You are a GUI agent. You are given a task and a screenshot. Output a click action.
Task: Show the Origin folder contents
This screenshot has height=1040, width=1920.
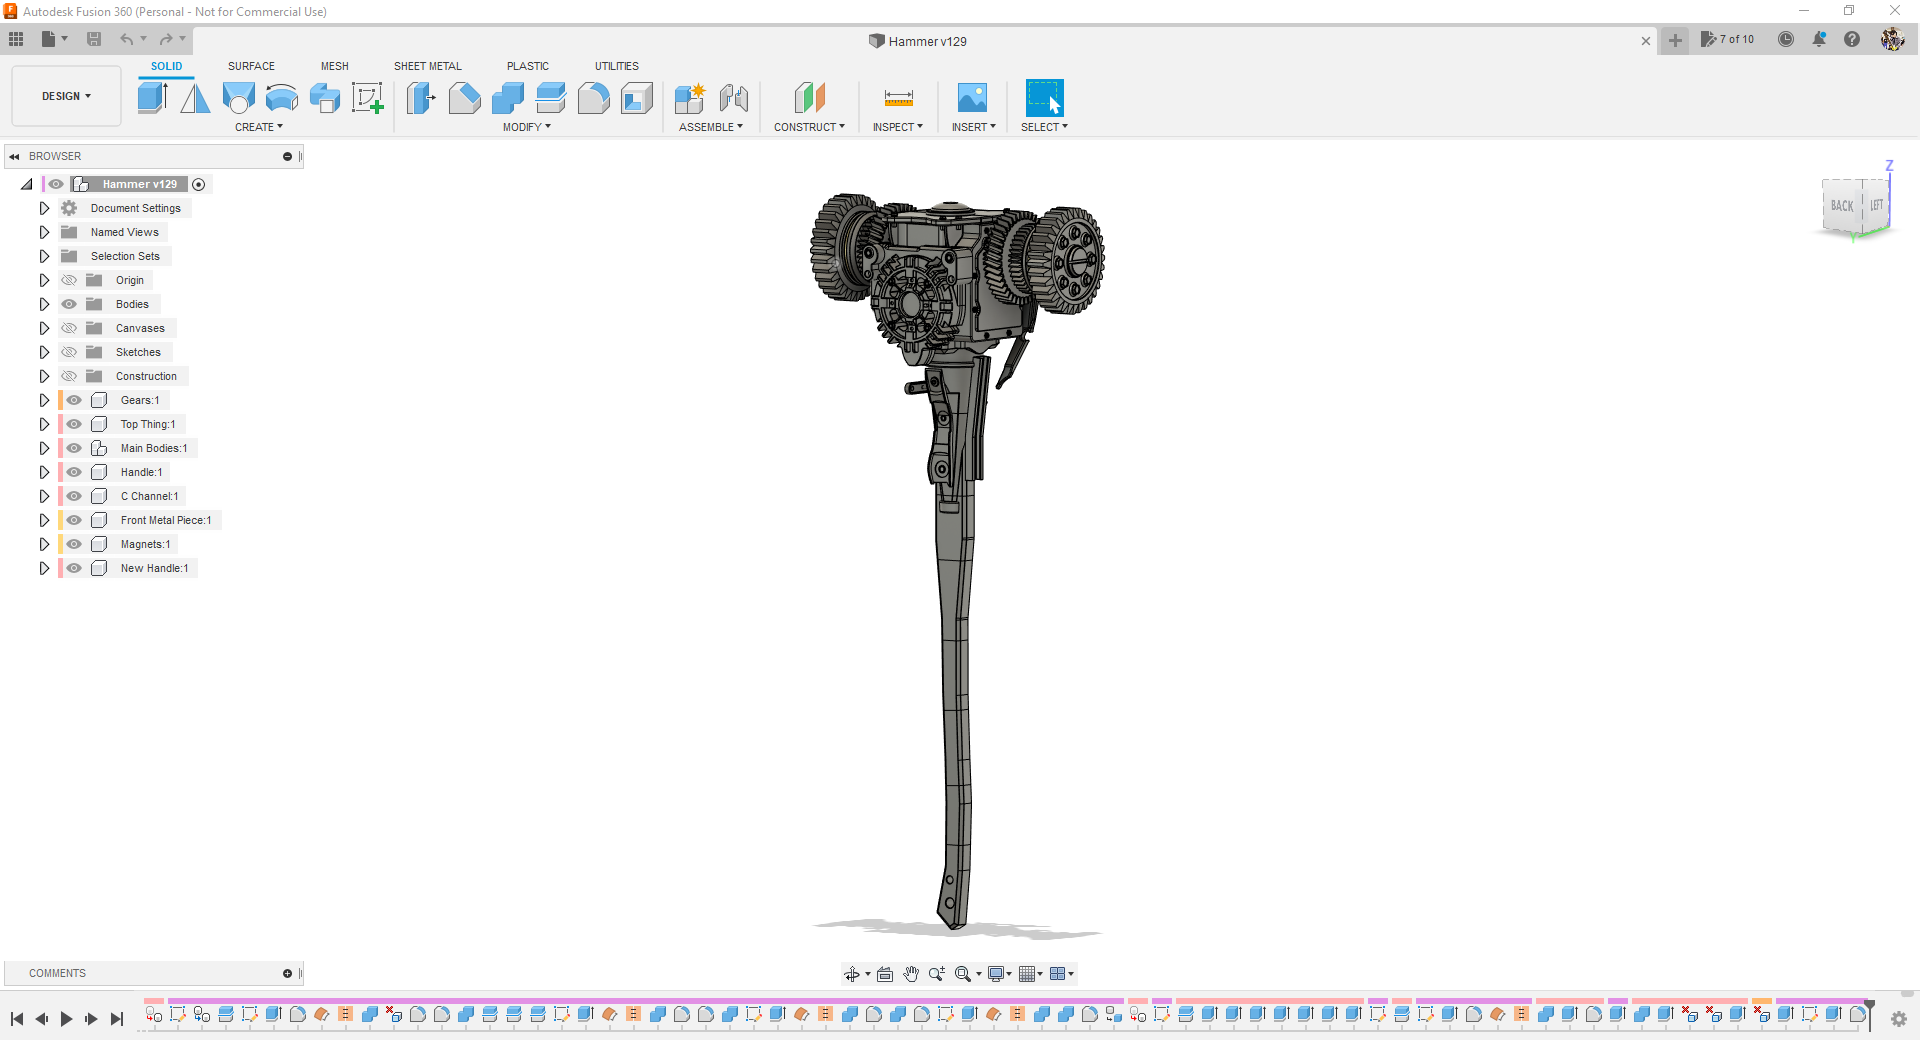pos(44,280)
